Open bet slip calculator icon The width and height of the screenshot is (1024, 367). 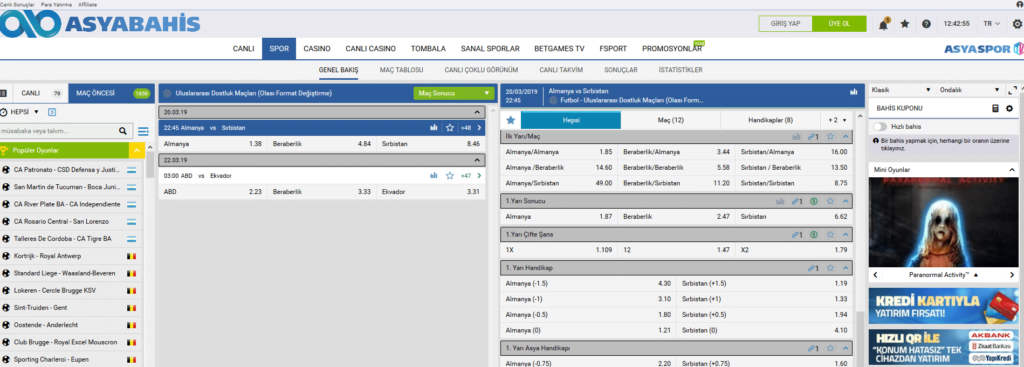[x=995, y=108]
